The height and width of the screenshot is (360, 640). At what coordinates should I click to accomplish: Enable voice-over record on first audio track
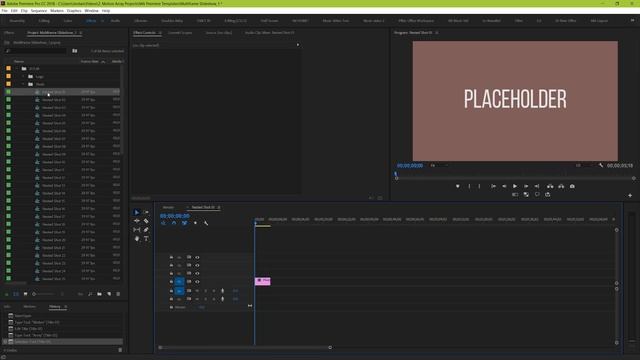[222, 291]
